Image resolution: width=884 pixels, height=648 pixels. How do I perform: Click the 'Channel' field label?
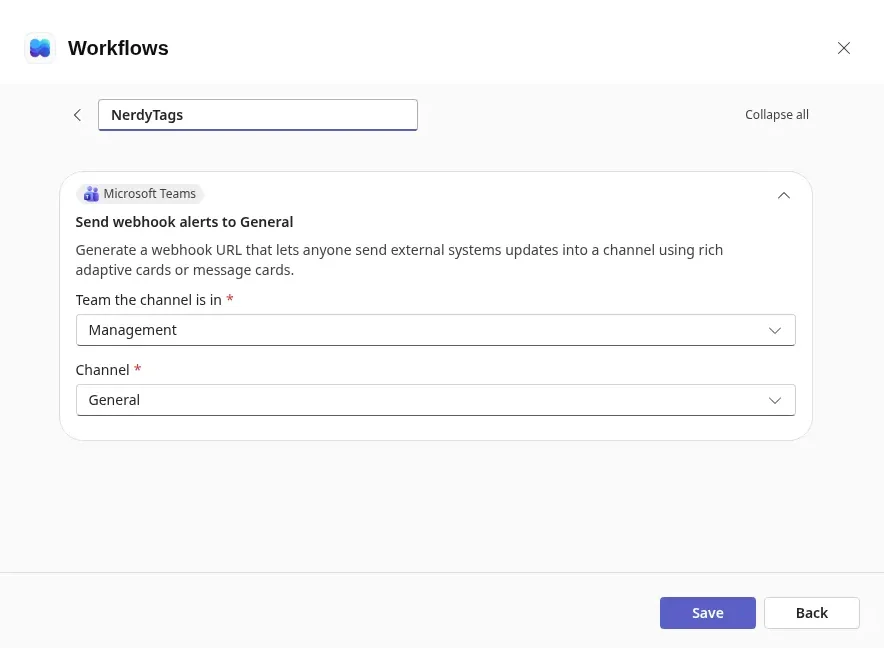point(102,370)
